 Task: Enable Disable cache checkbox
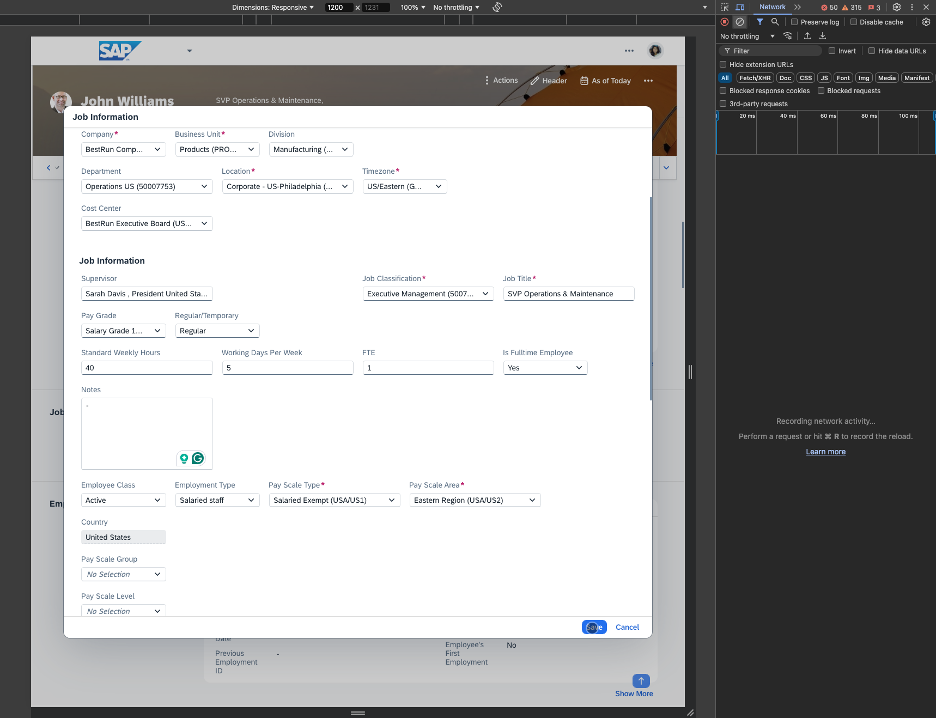tap(854, 22)
